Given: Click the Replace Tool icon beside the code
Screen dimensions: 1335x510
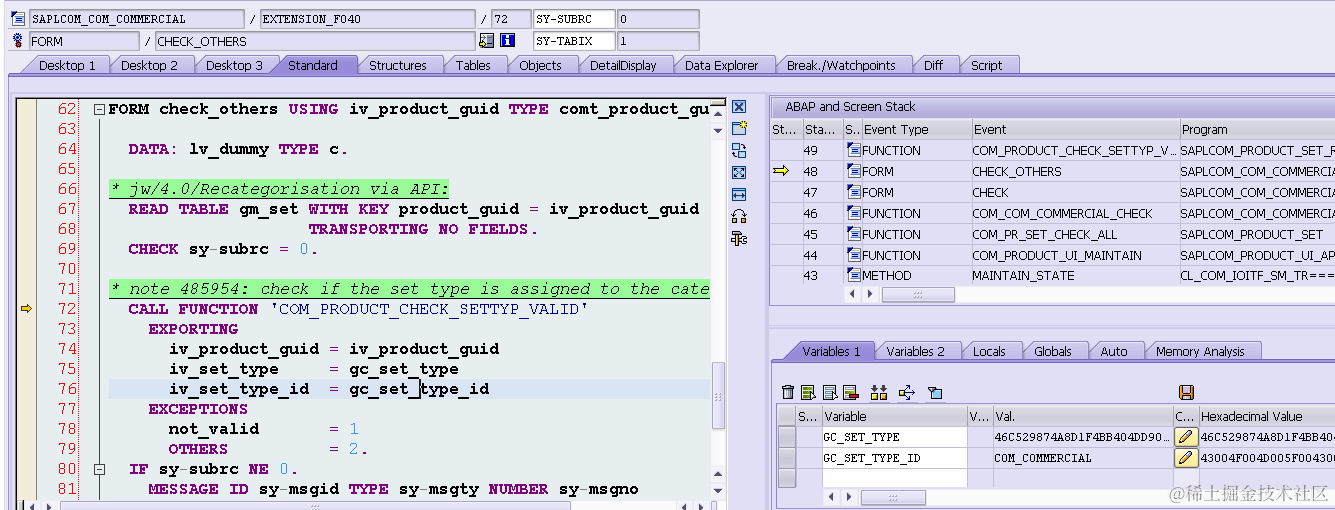Looking at the screenshot, I should pos(739,150).
